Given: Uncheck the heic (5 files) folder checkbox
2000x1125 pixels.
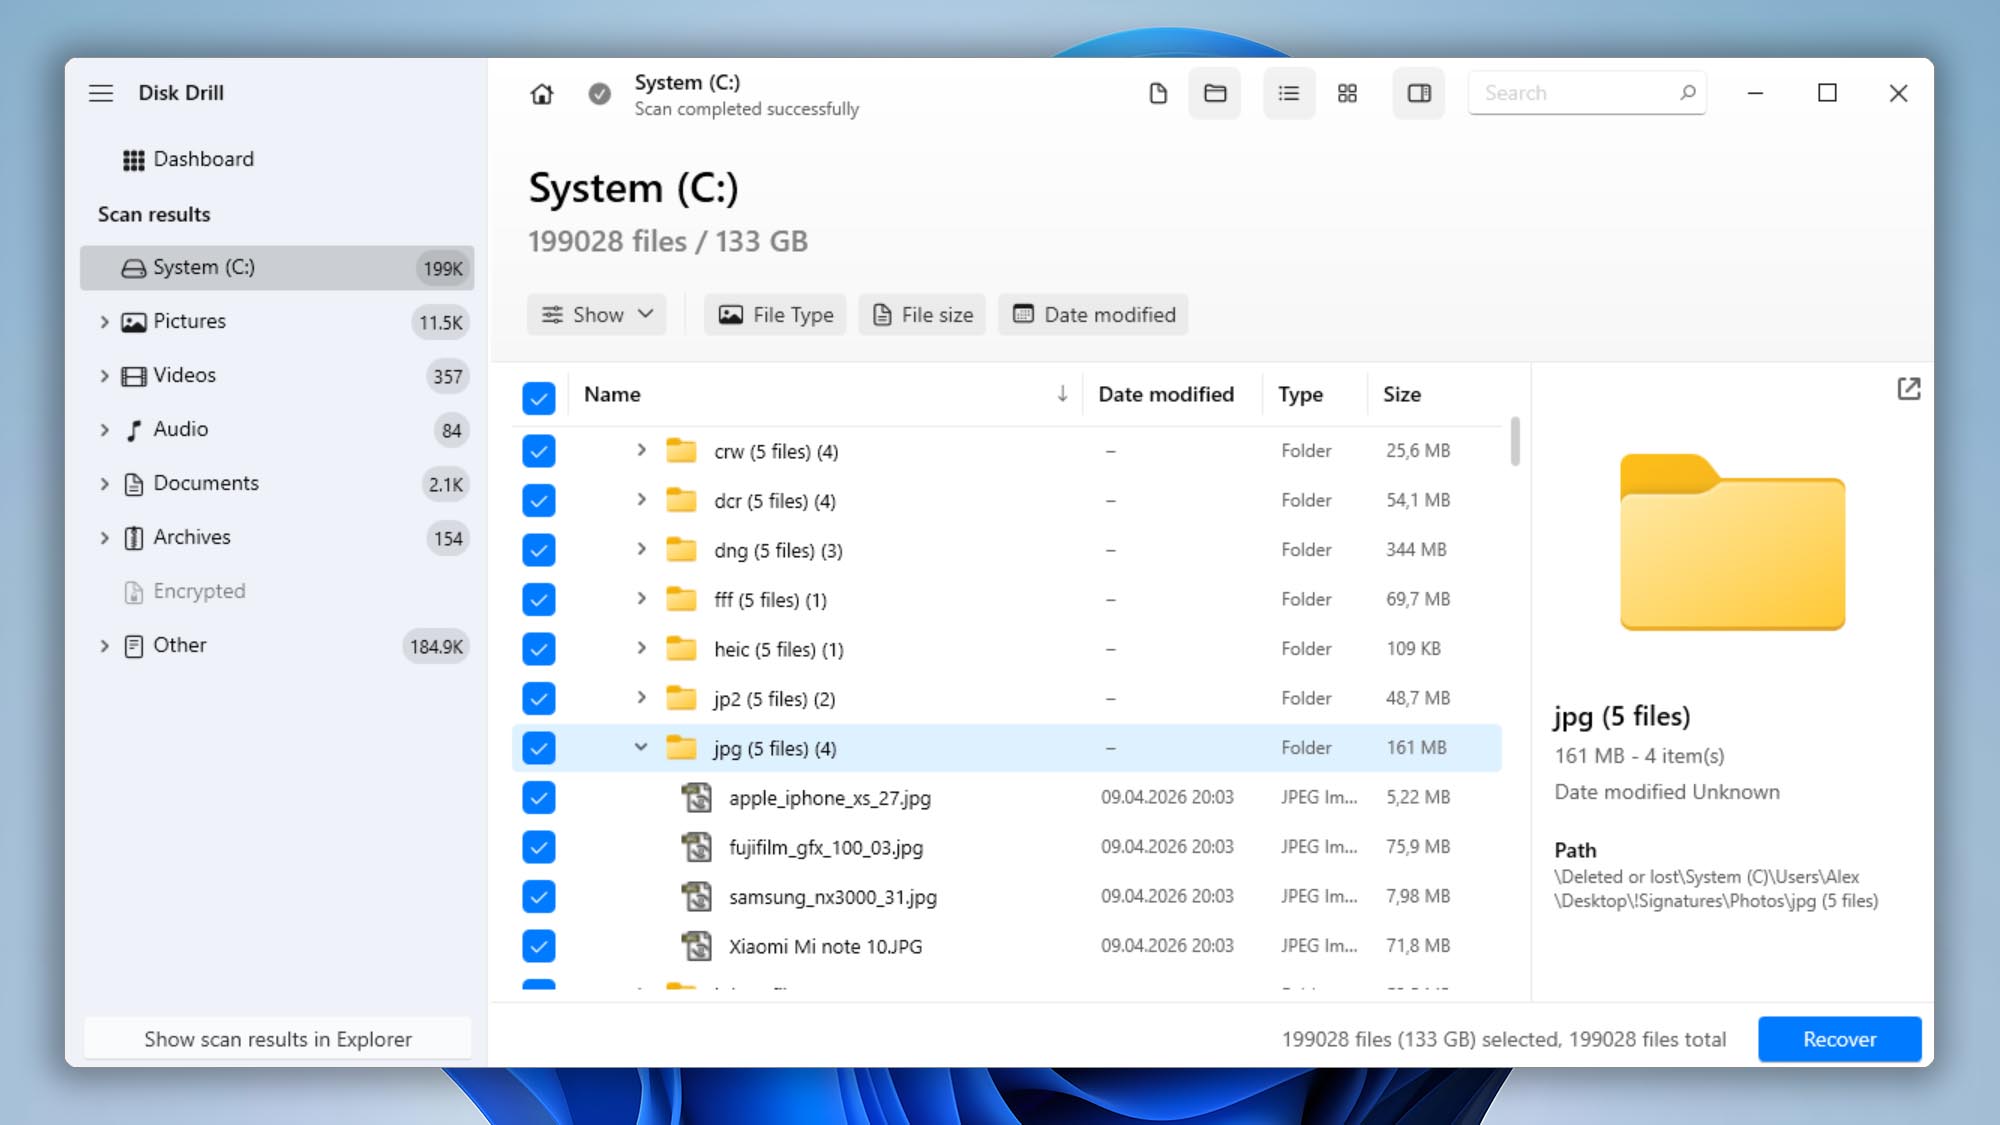Looking at the screenshot, I should [538, 649].
